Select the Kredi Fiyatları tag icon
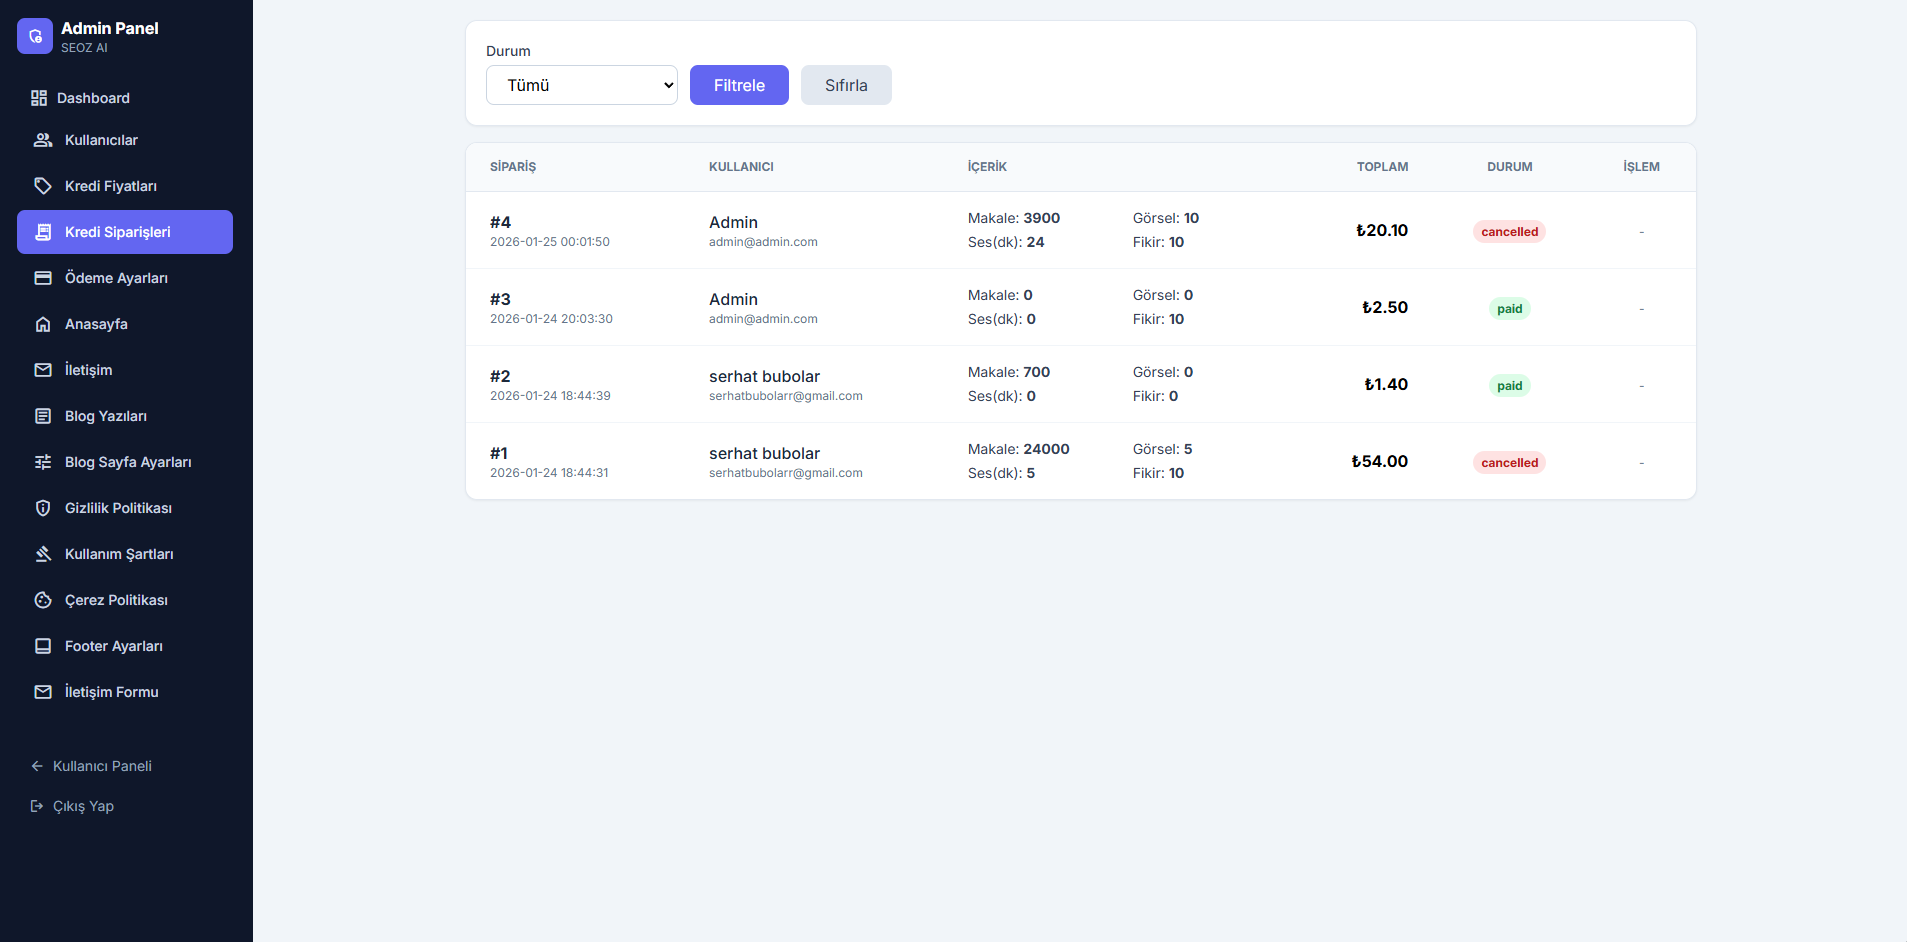The width and height of the screenshot is (1907, 942). (43, 186)
